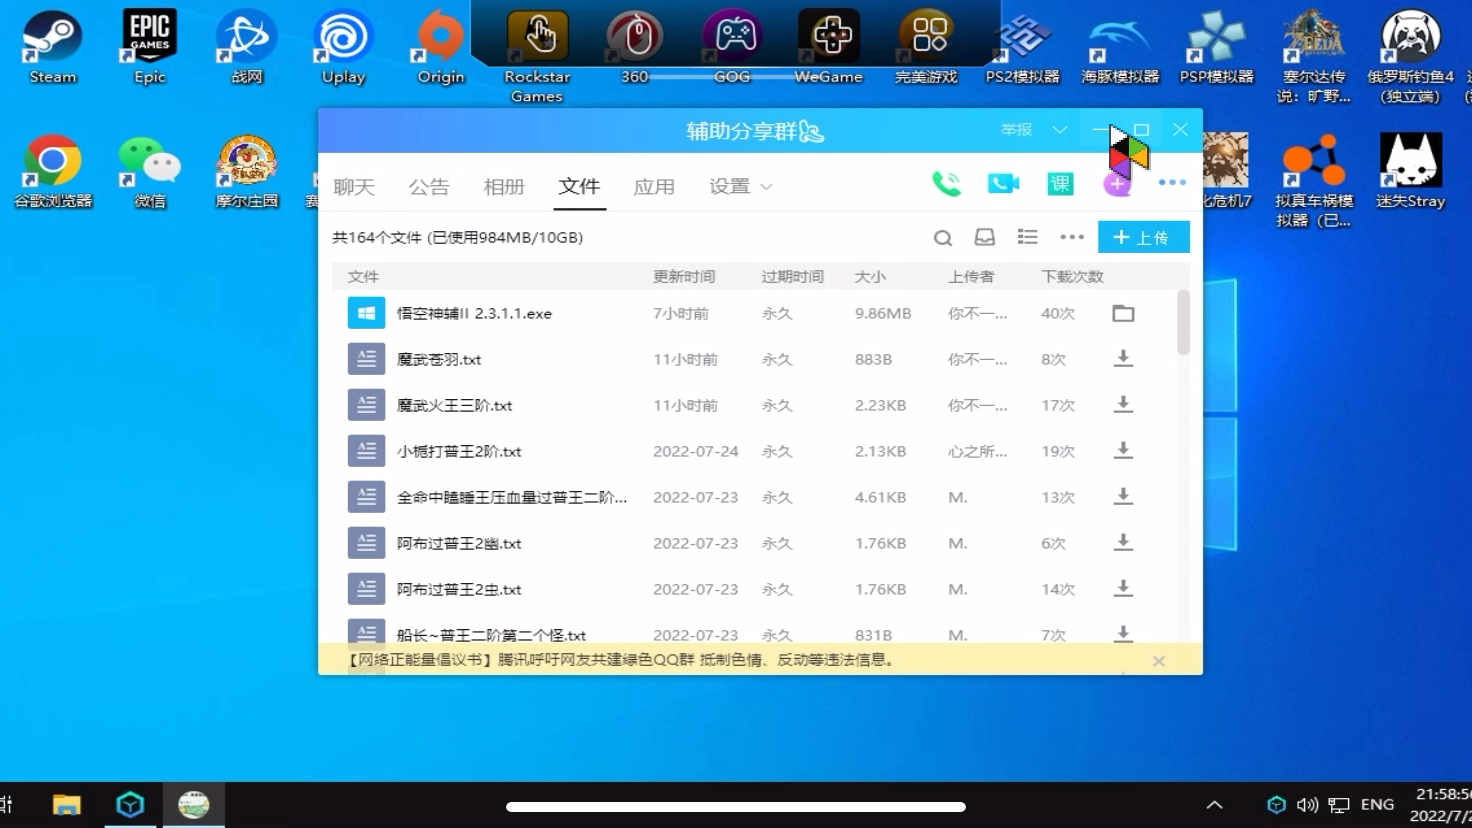Open the 相册 tab
The width and height of the screenshot is (1472, 828).
tap(504, 187)
